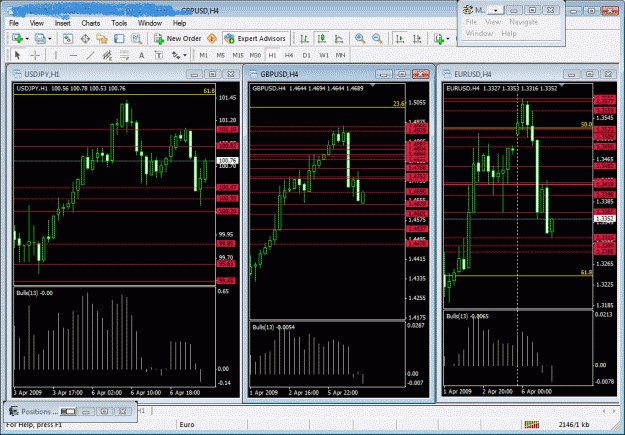
Task: Open the main Window menu
Action: (x=150, y=23)
